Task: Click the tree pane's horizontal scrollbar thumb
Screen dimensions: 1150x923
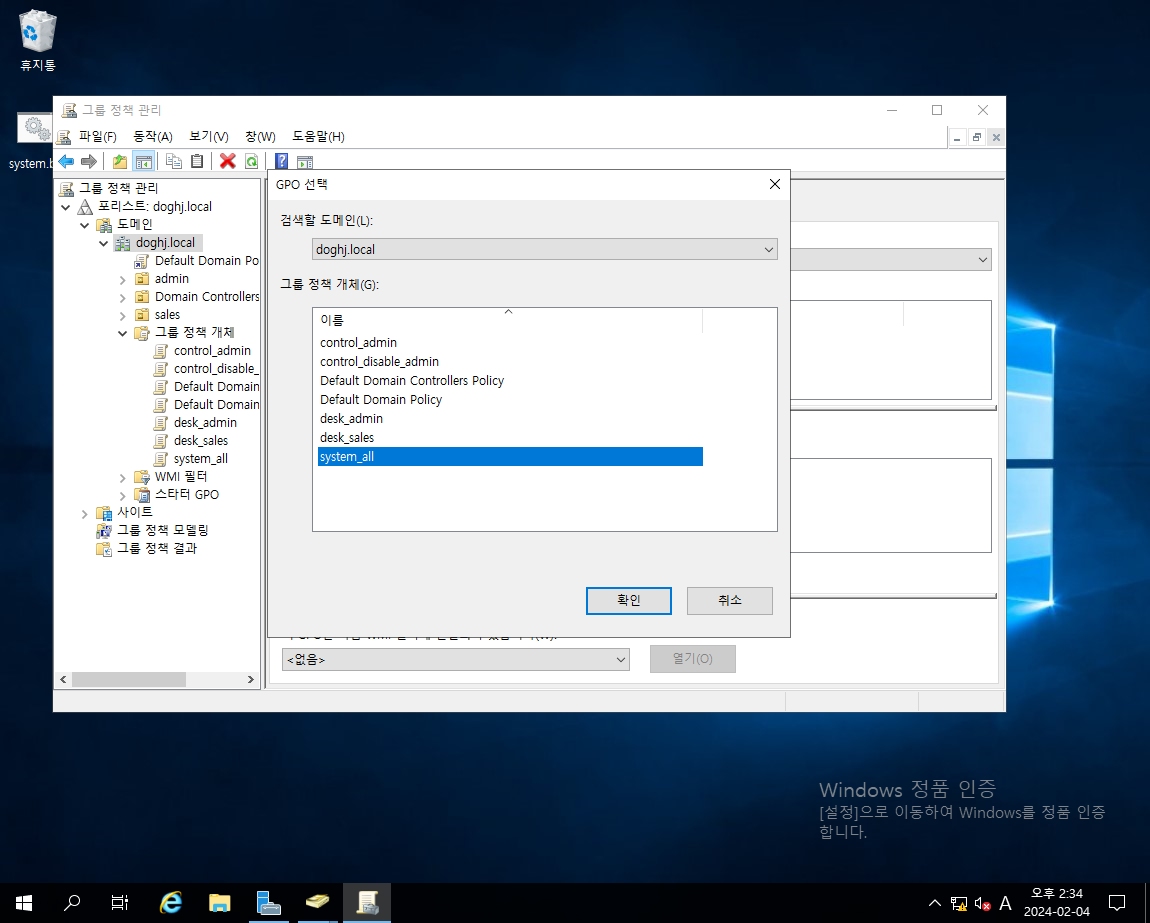Action: coord(128,679)
